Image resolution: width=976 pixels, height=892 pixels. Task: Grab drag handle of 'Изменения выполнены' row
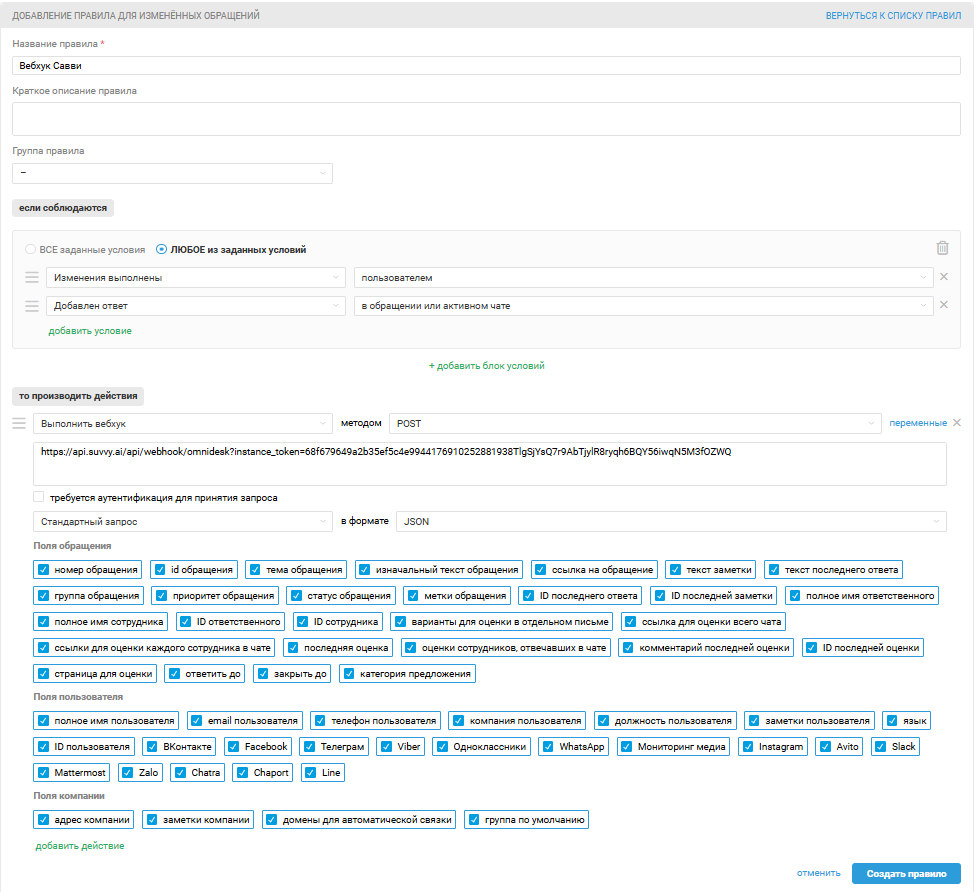click(x=31, y=278)
